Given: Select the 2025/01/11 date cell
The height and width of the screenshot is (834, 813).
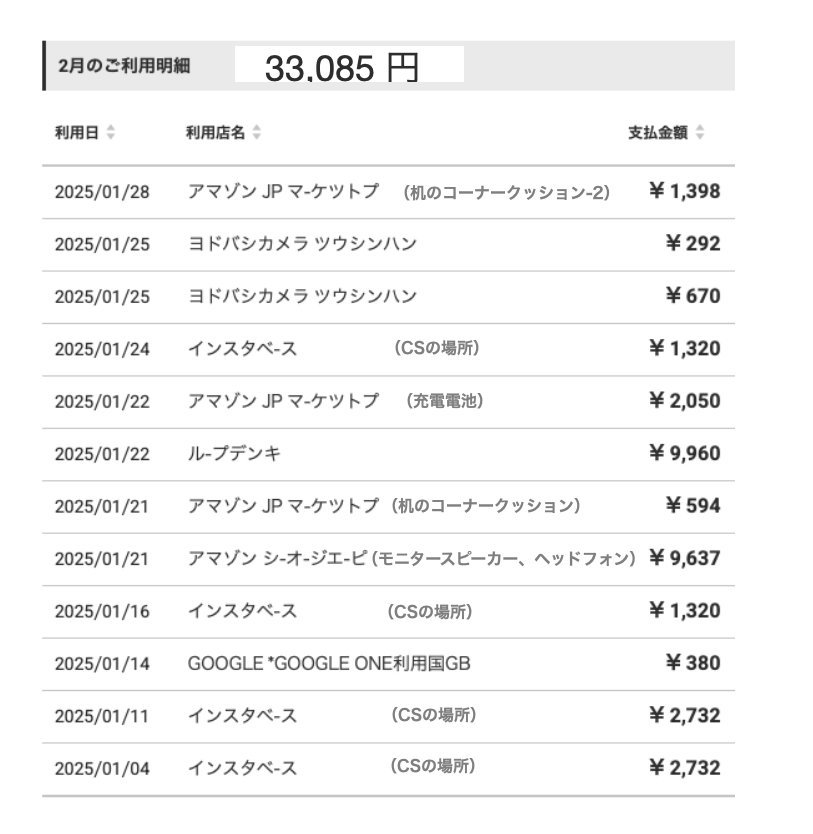Looking at the screenshot, I should 101,716.
